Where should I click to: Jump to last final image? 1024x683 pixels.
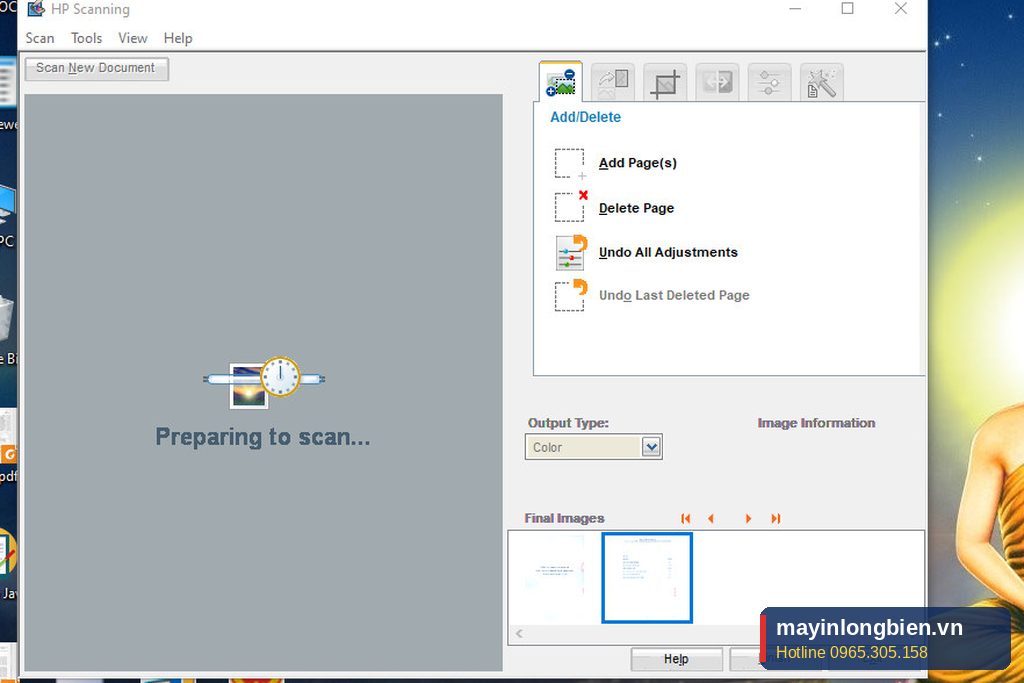coord(775,518)
